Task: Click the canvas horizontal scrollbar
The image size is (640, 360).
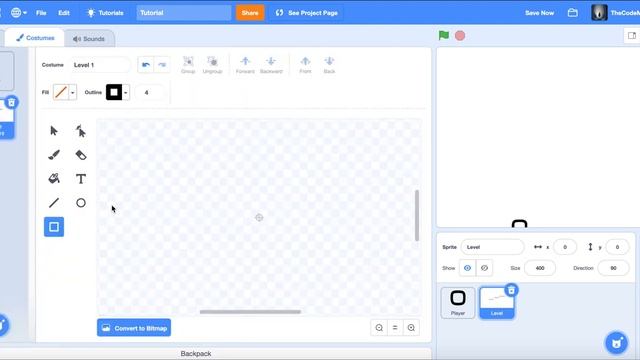Action: tap(250, 312)
